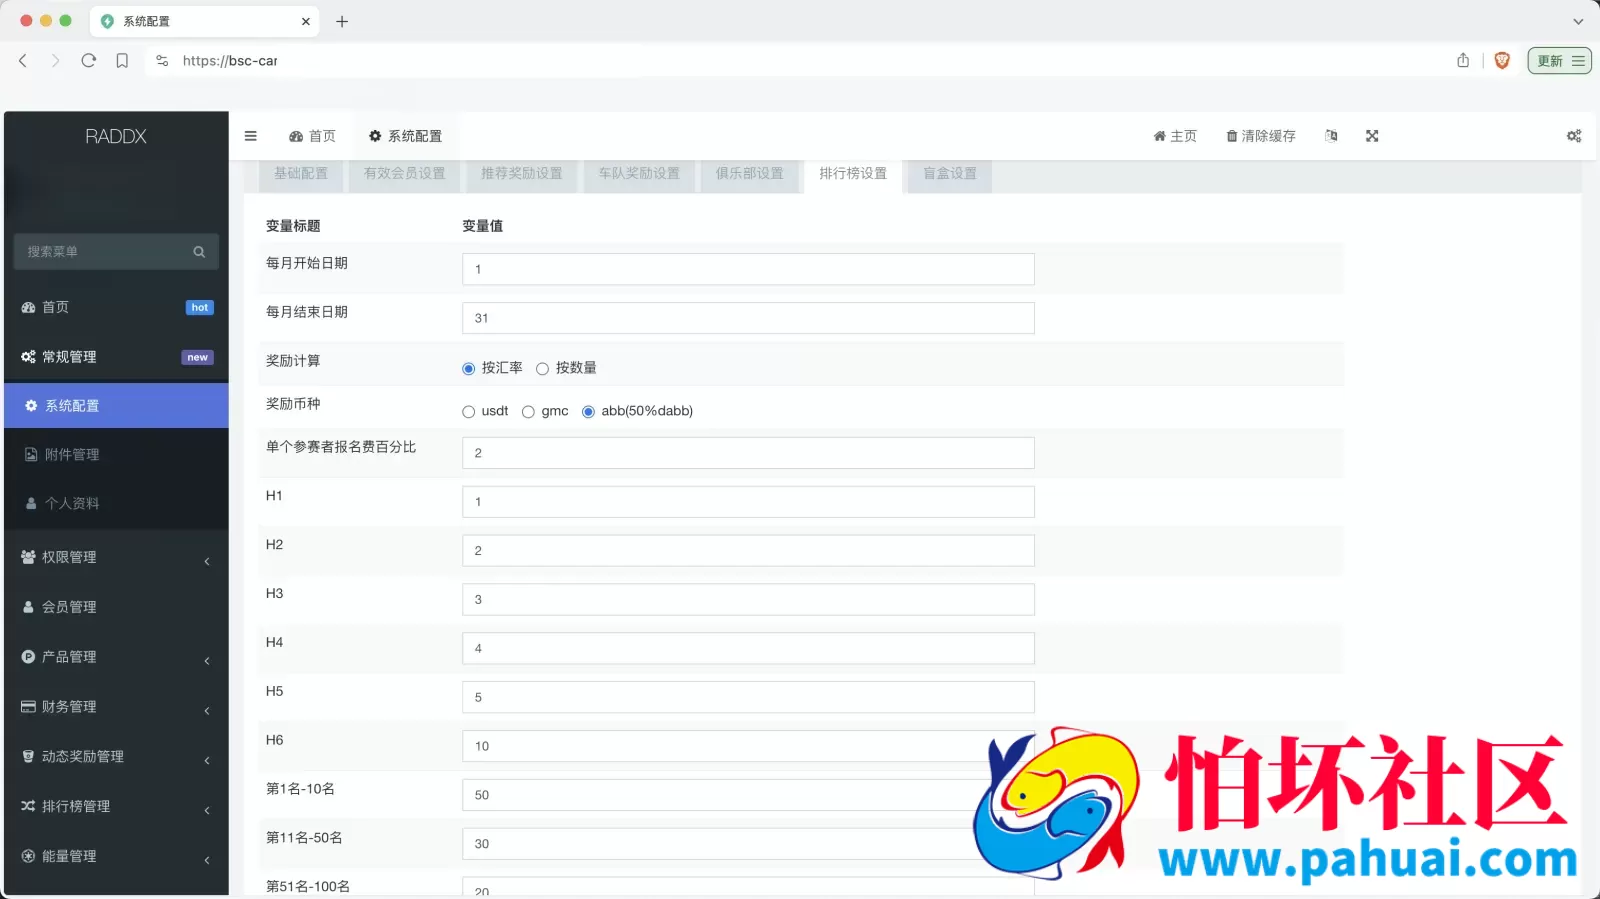Viewport: 1600px width, 899px height.
Task: Select the gmc reward currency radio
Action: (528, 412)
